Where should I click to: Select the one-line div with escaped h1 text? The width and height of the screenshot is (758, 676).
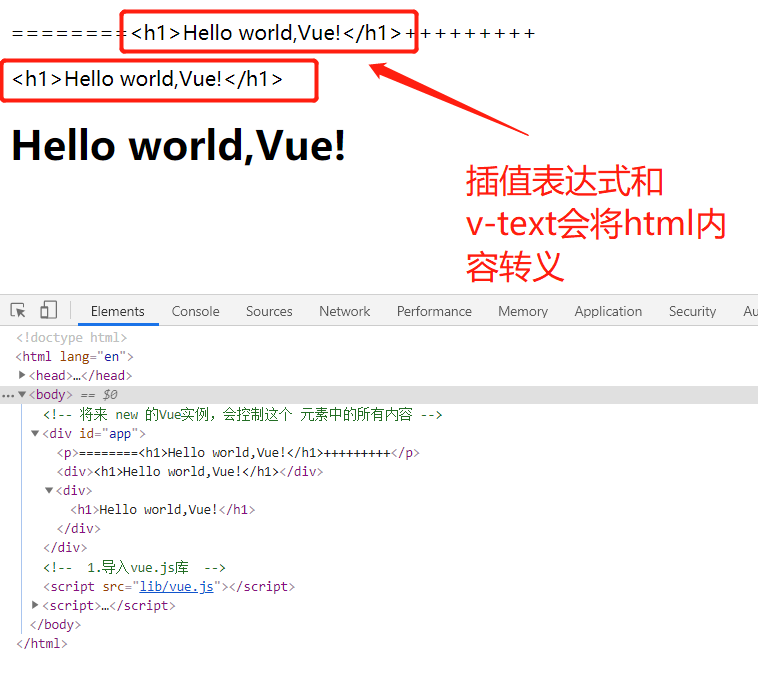point(190,471)
